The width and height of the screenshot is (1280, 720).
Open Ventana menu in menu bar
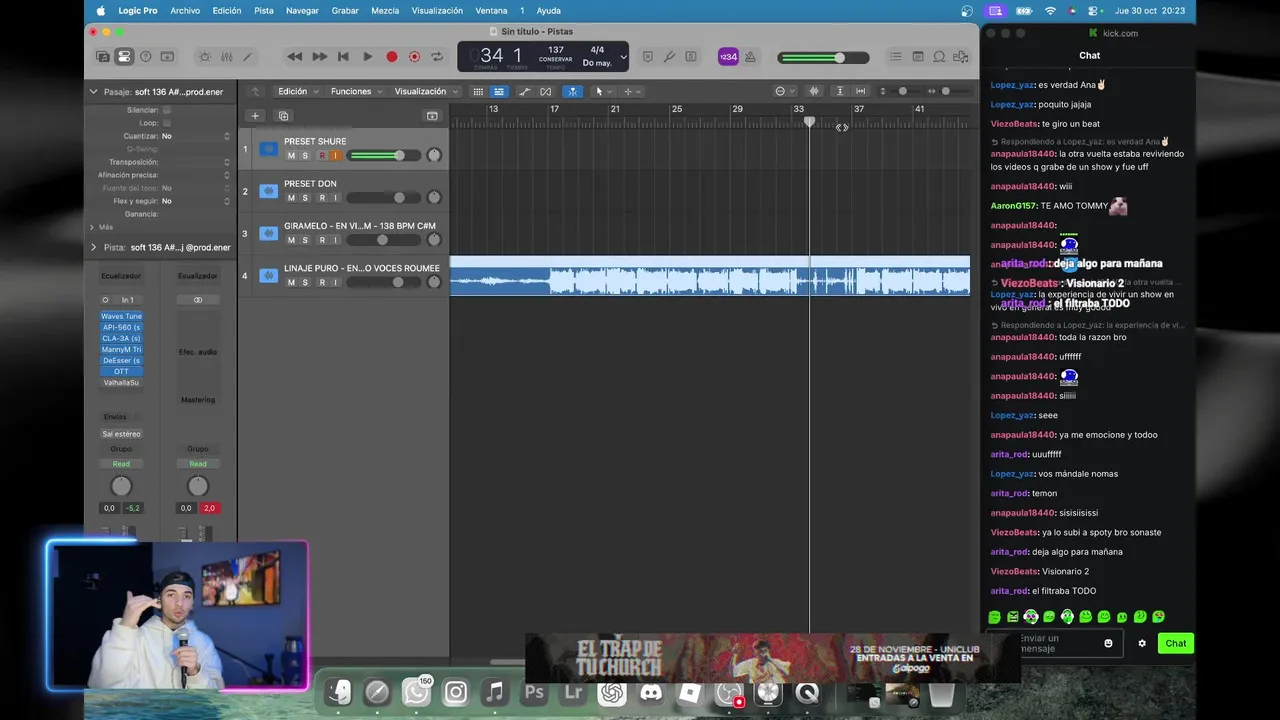coord(491,10)
